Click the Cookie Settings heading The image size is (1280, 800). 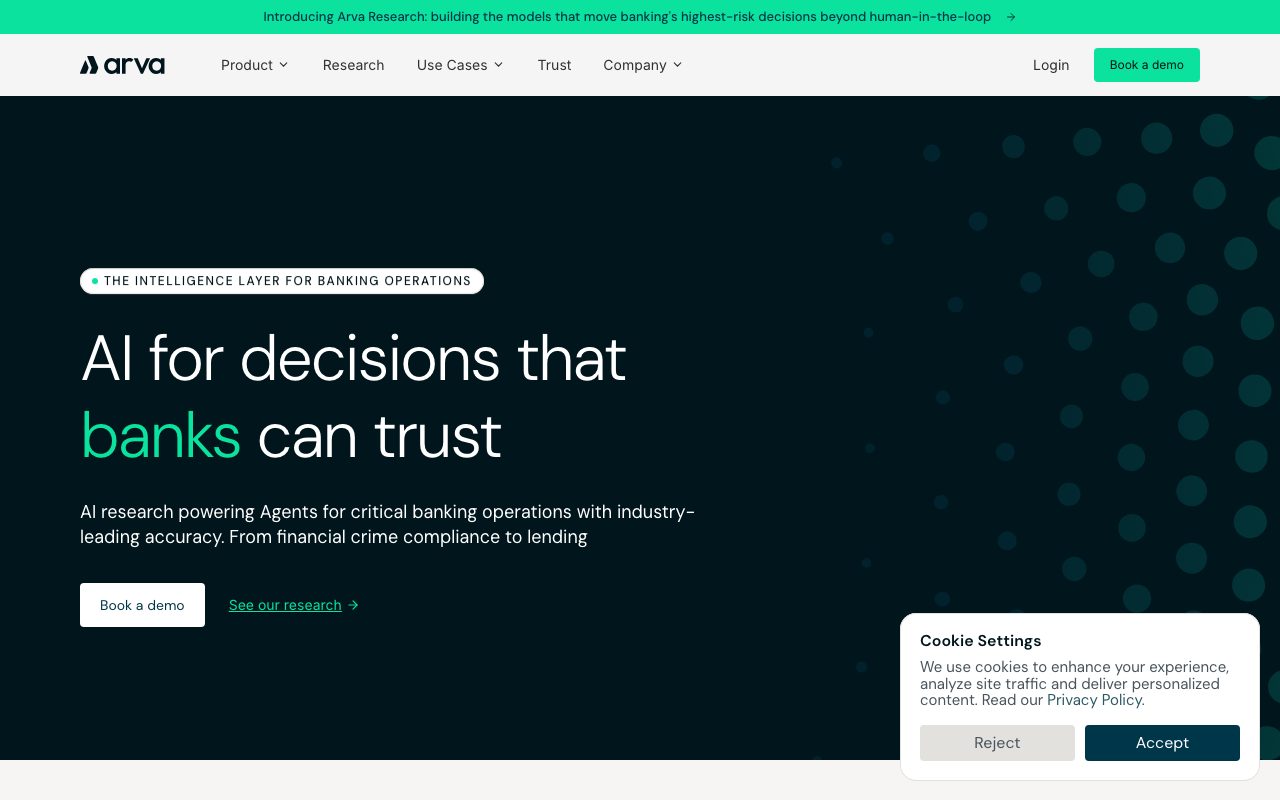[980, 641]
